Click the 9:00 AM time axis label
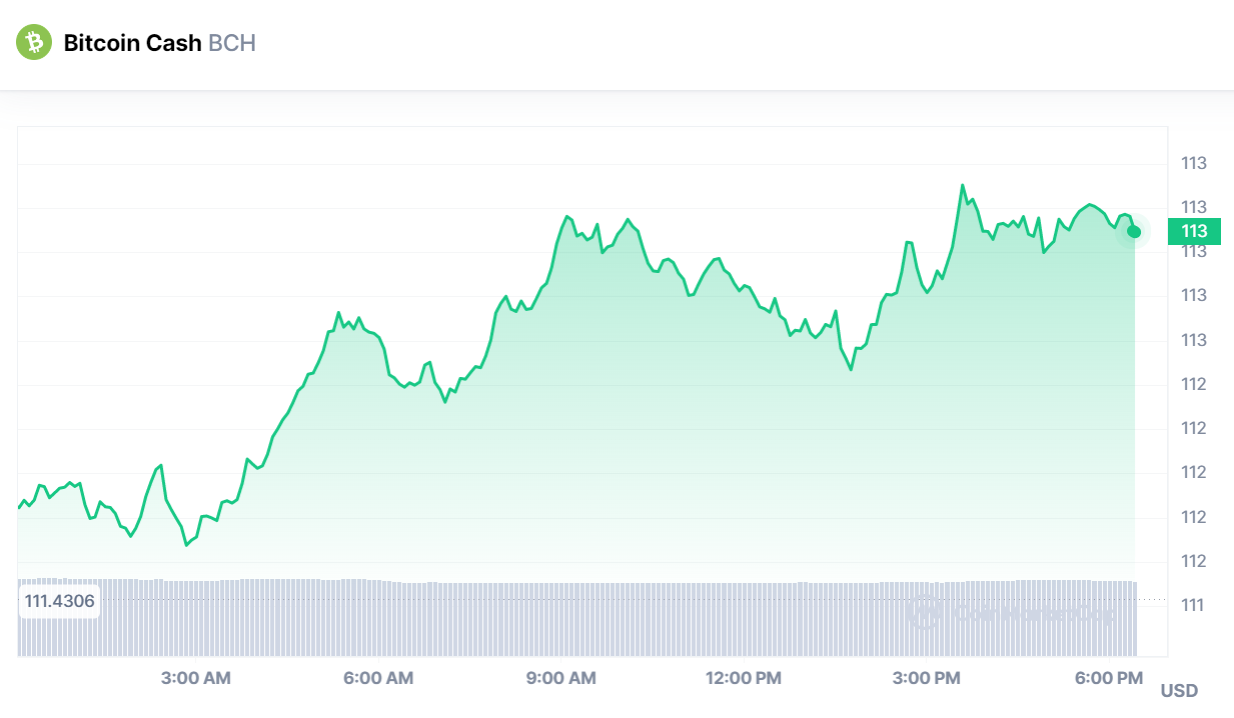 561,678
